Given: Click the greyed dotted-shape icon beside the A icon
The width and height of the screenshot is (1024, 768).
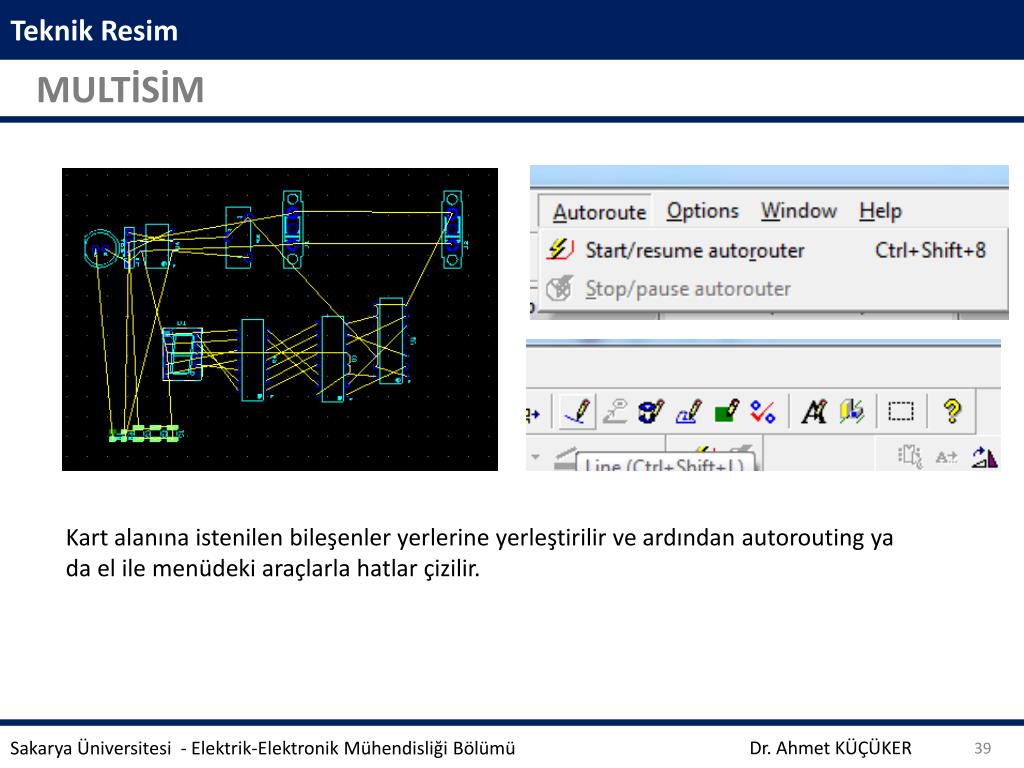Looking at the screenshot, I should click(910, 456).
